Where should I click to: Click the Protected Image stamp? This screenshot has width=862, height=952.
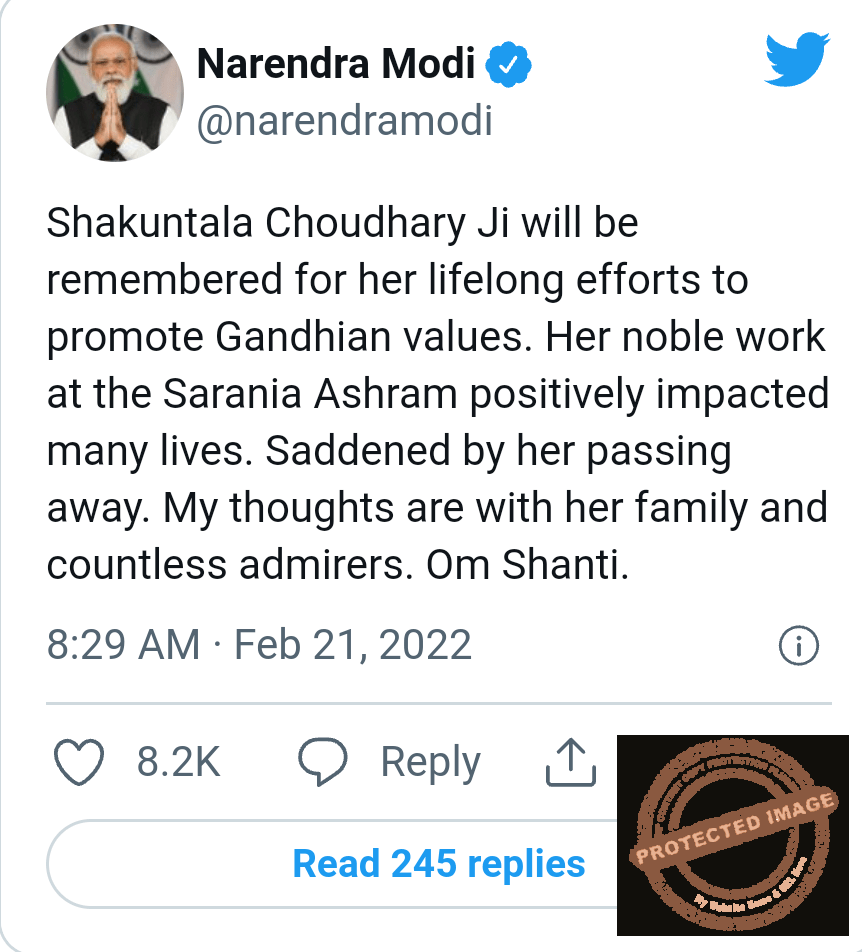click(x=732, y=834)
